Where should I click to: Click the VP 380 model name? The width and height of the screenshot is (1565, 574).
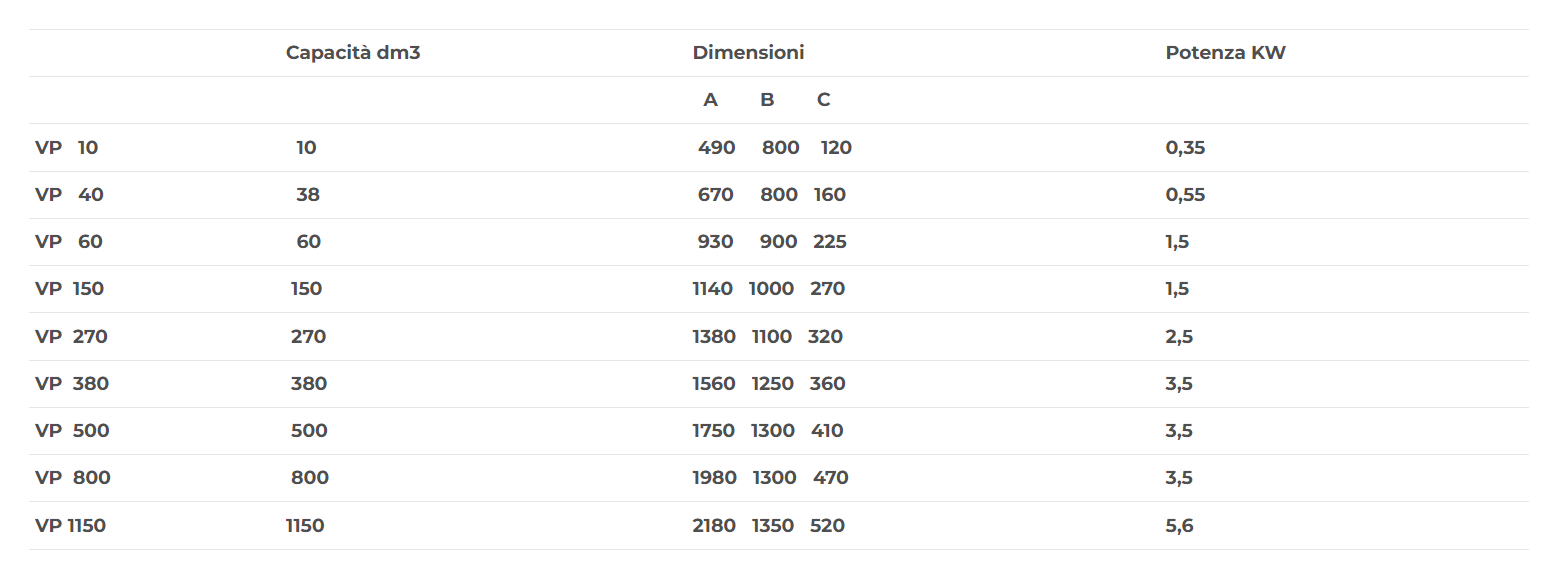point(72,384)
